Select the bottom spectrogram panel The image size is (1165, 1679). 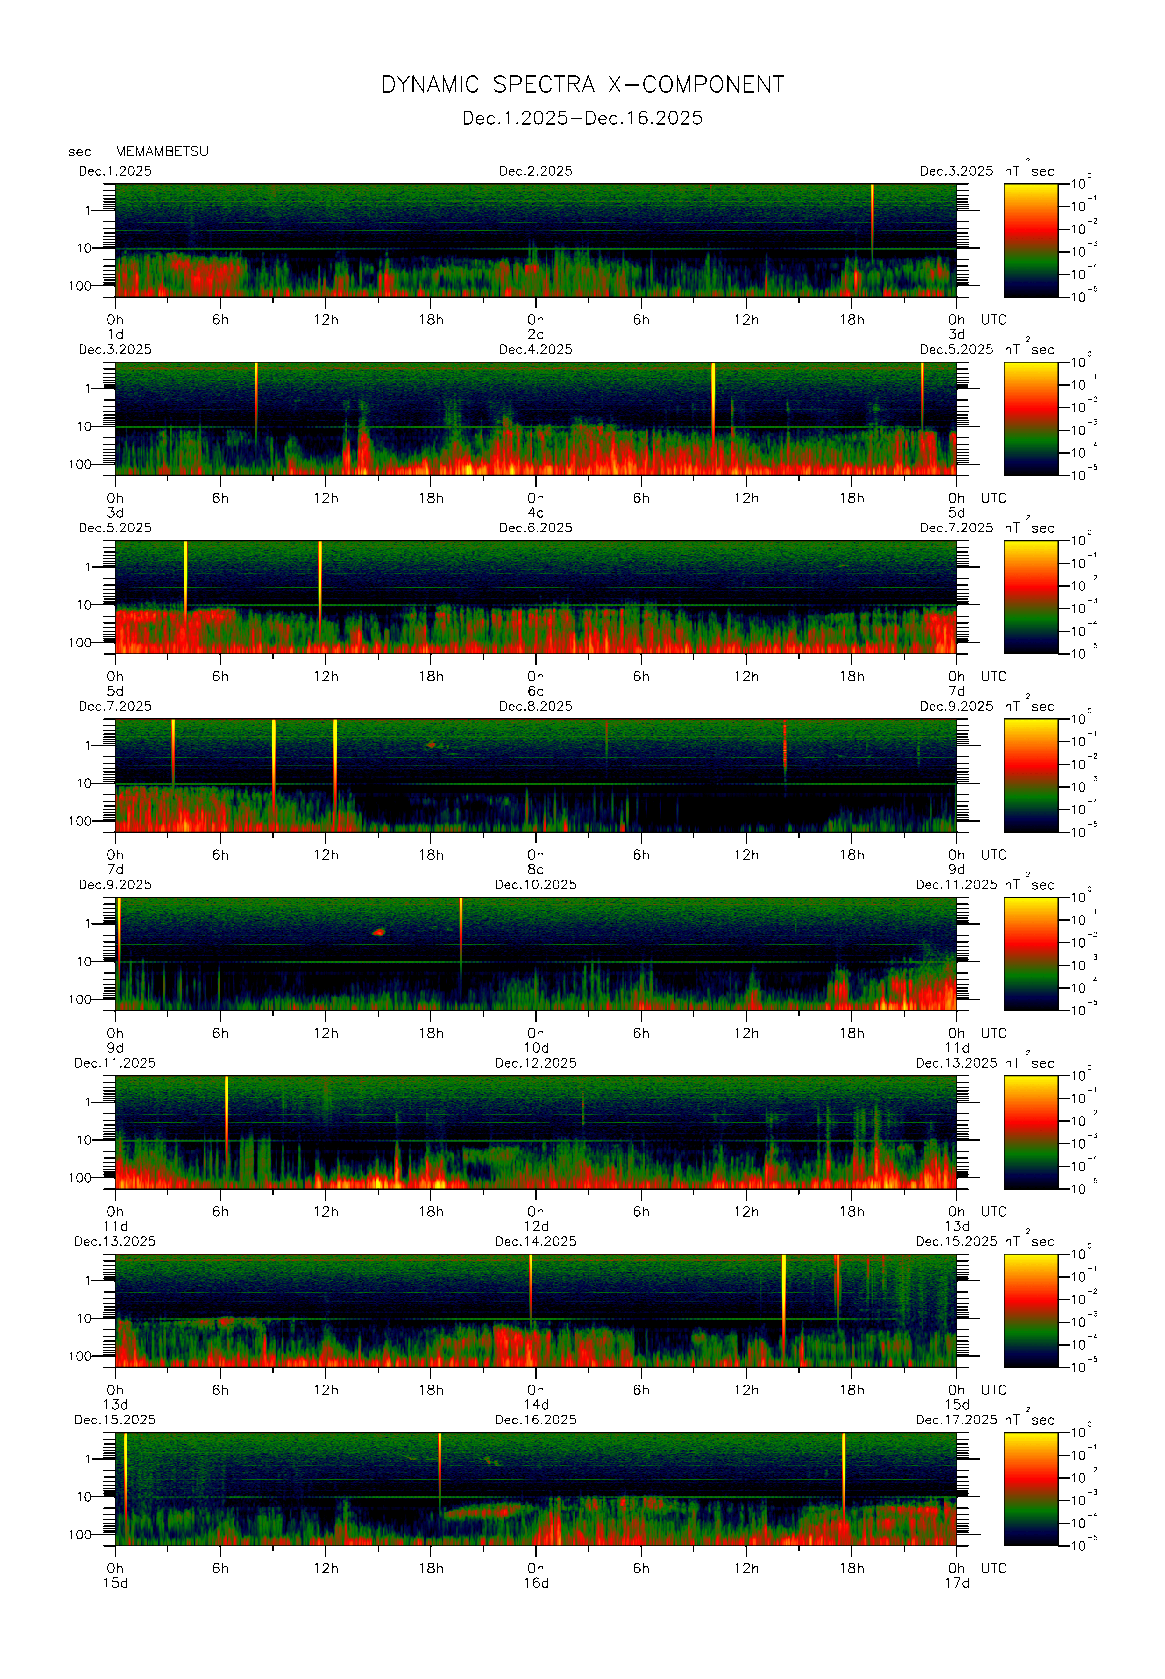coord(535,1489)
